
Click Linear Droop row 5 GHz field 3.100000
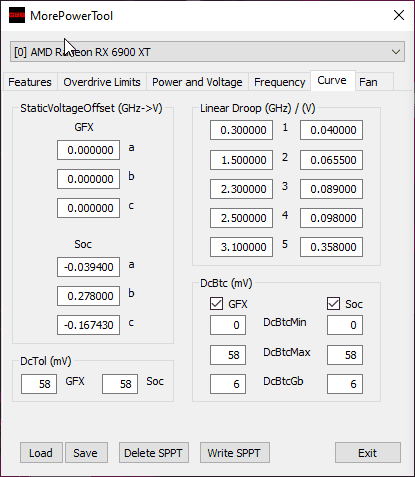241,247
